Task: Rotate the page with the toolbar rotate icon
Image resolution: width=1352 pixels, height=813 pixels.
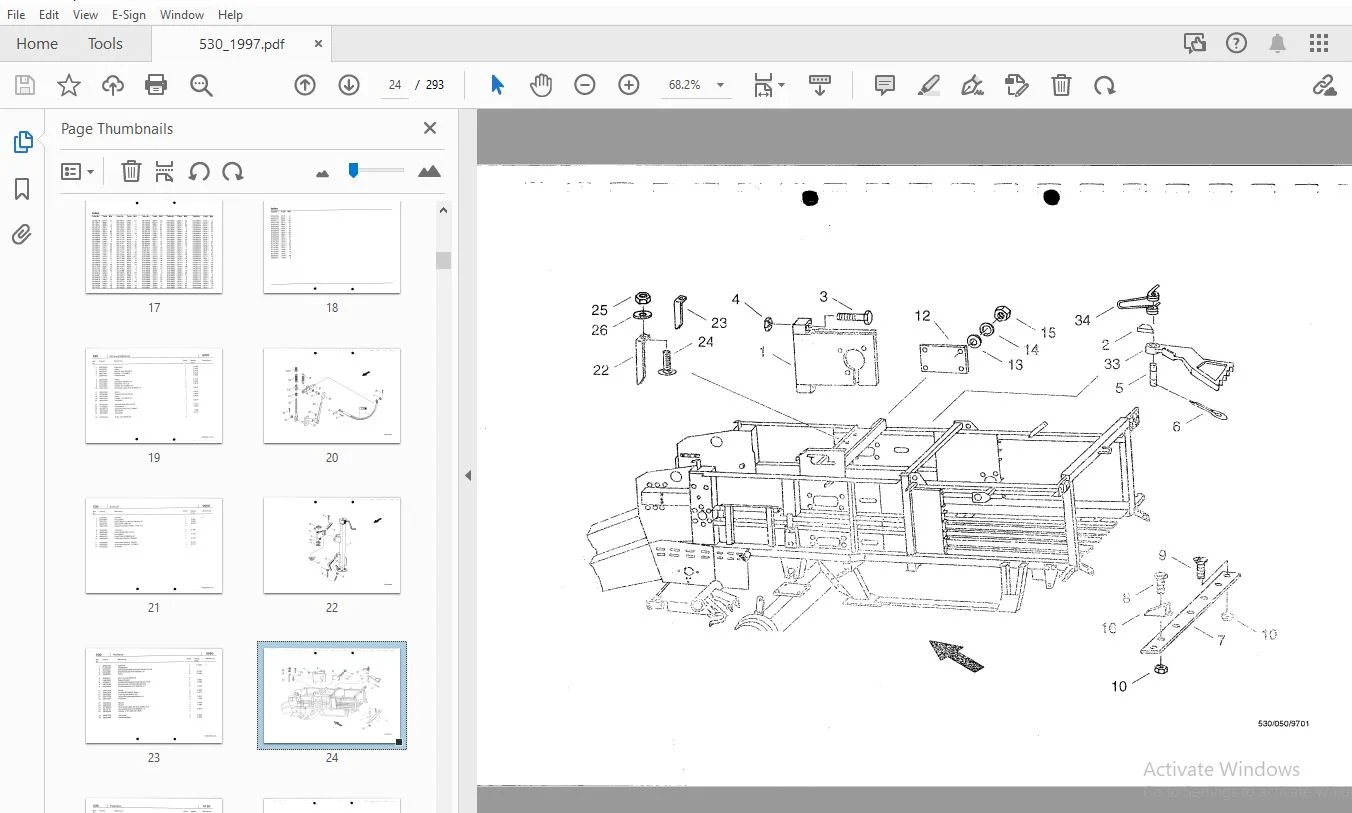Action: pyautogui.click(x=1105, y=85)
